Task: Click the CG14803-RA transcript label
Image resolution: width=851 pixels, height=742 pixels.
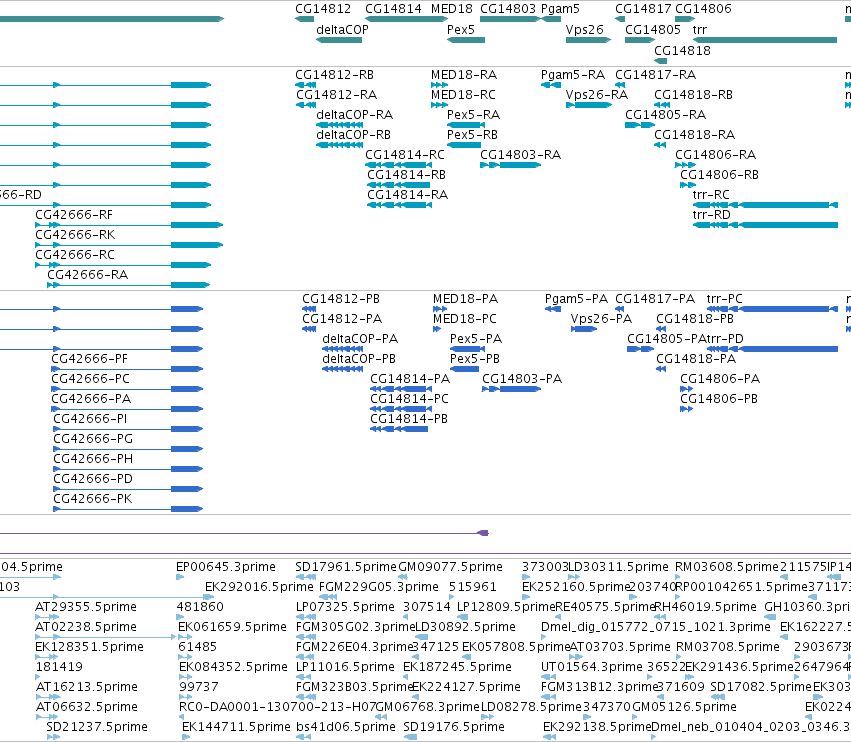Action: 520,155
